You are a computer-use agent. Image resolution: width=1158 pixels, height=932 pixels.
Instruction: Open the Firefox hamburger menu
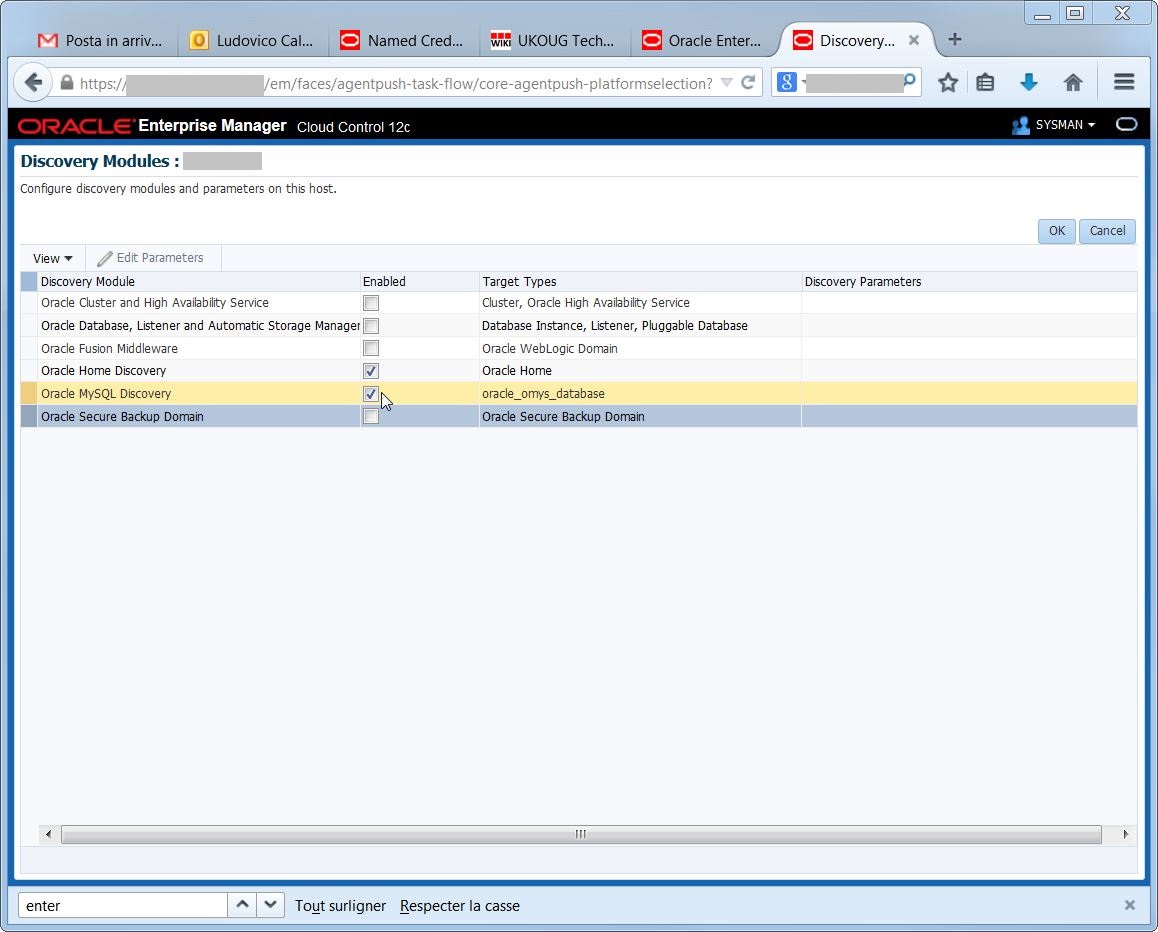tap(1124, 82)
